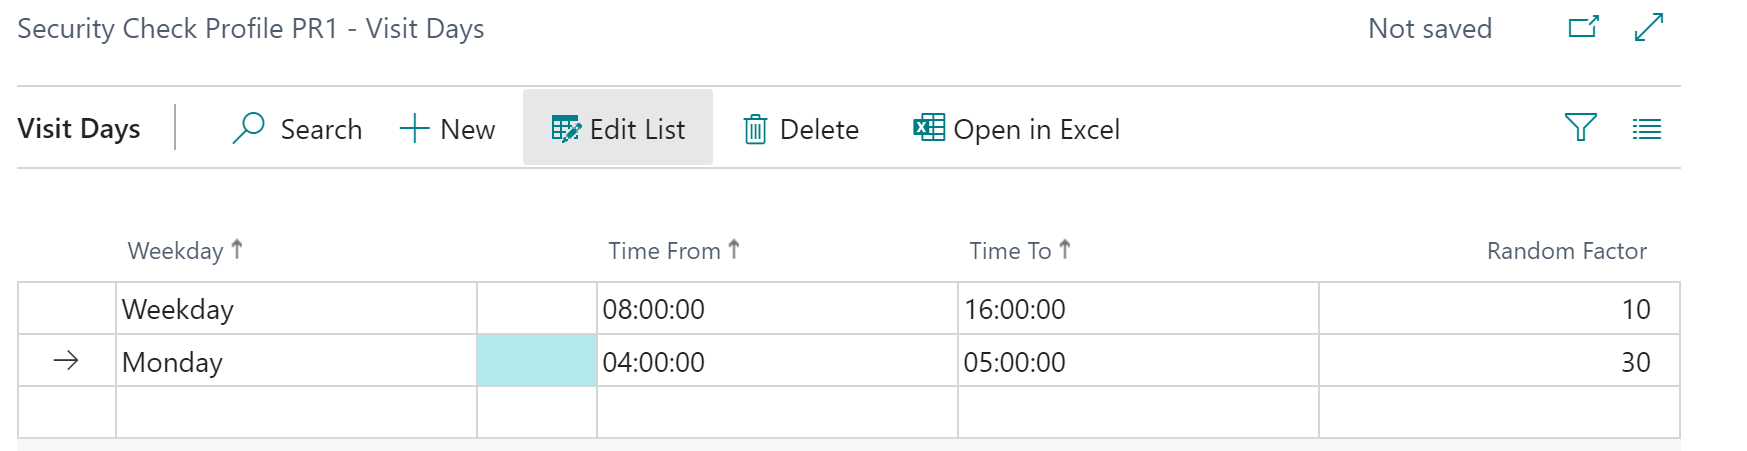The image size is (1747, 451).
Task: Open the filter pane funnel icon
Action: point(1580,127)
